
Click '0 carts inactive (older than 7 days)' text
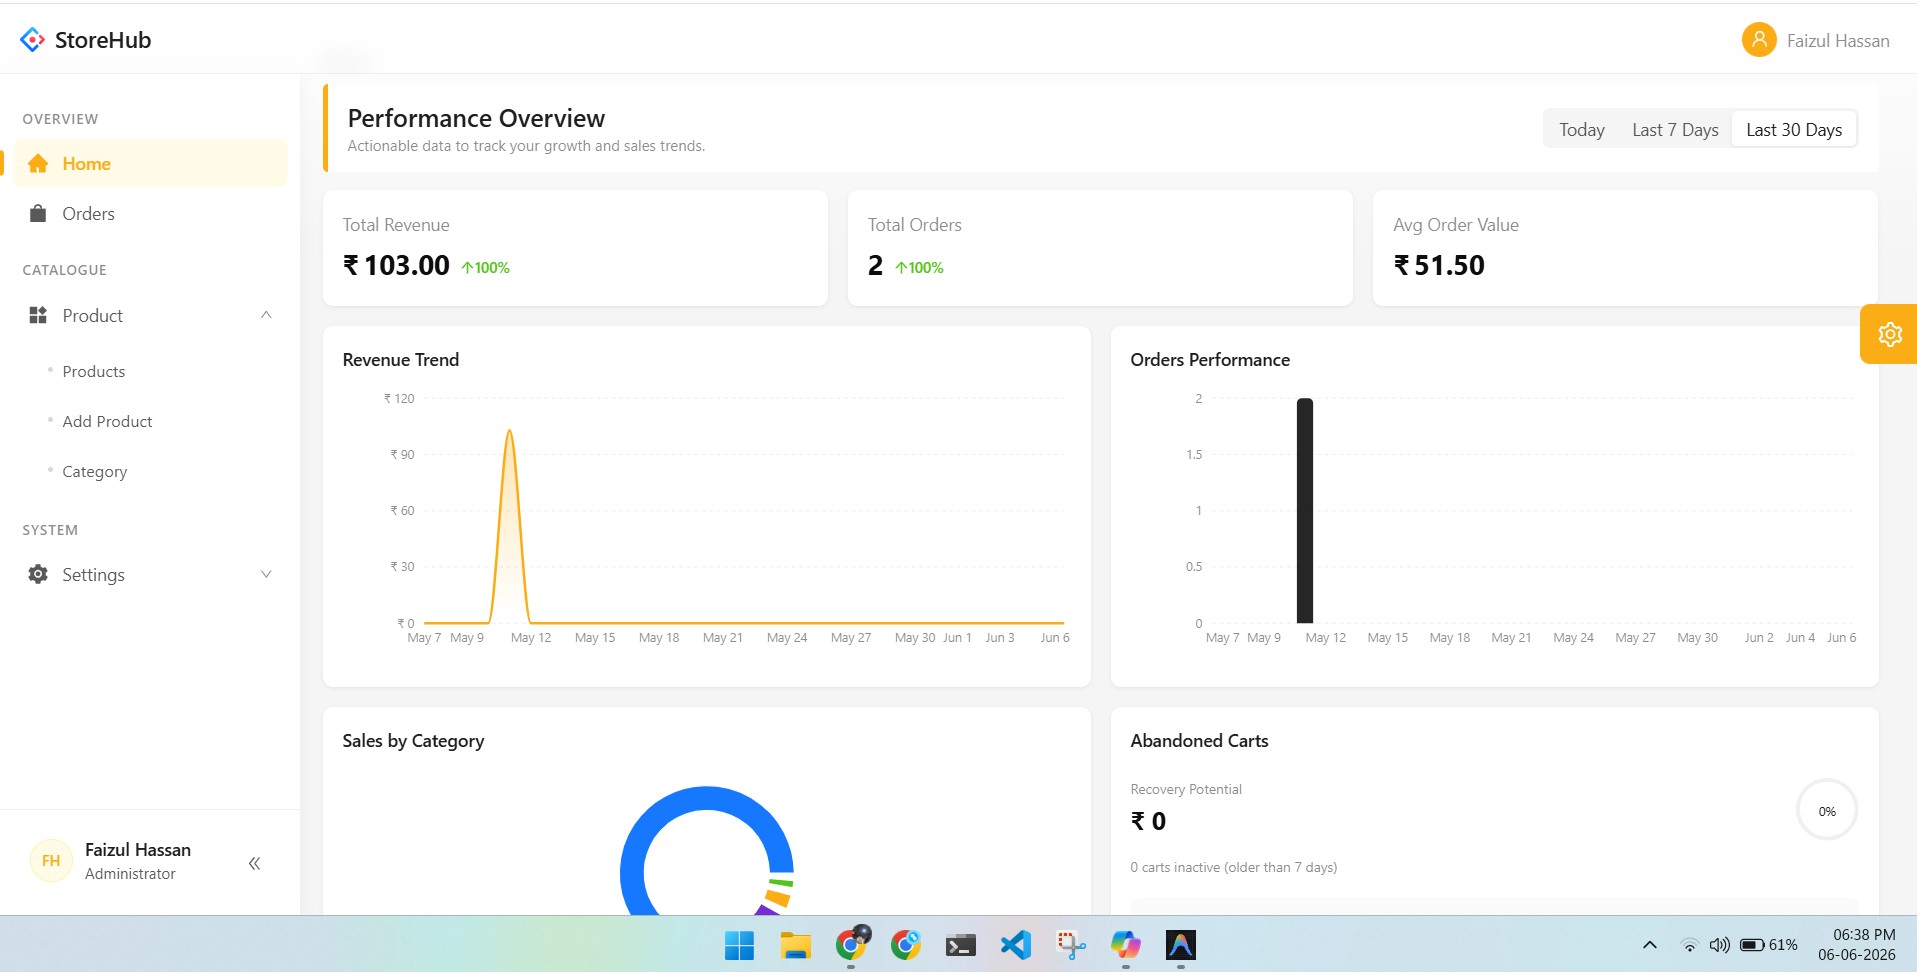(1234, 867)
